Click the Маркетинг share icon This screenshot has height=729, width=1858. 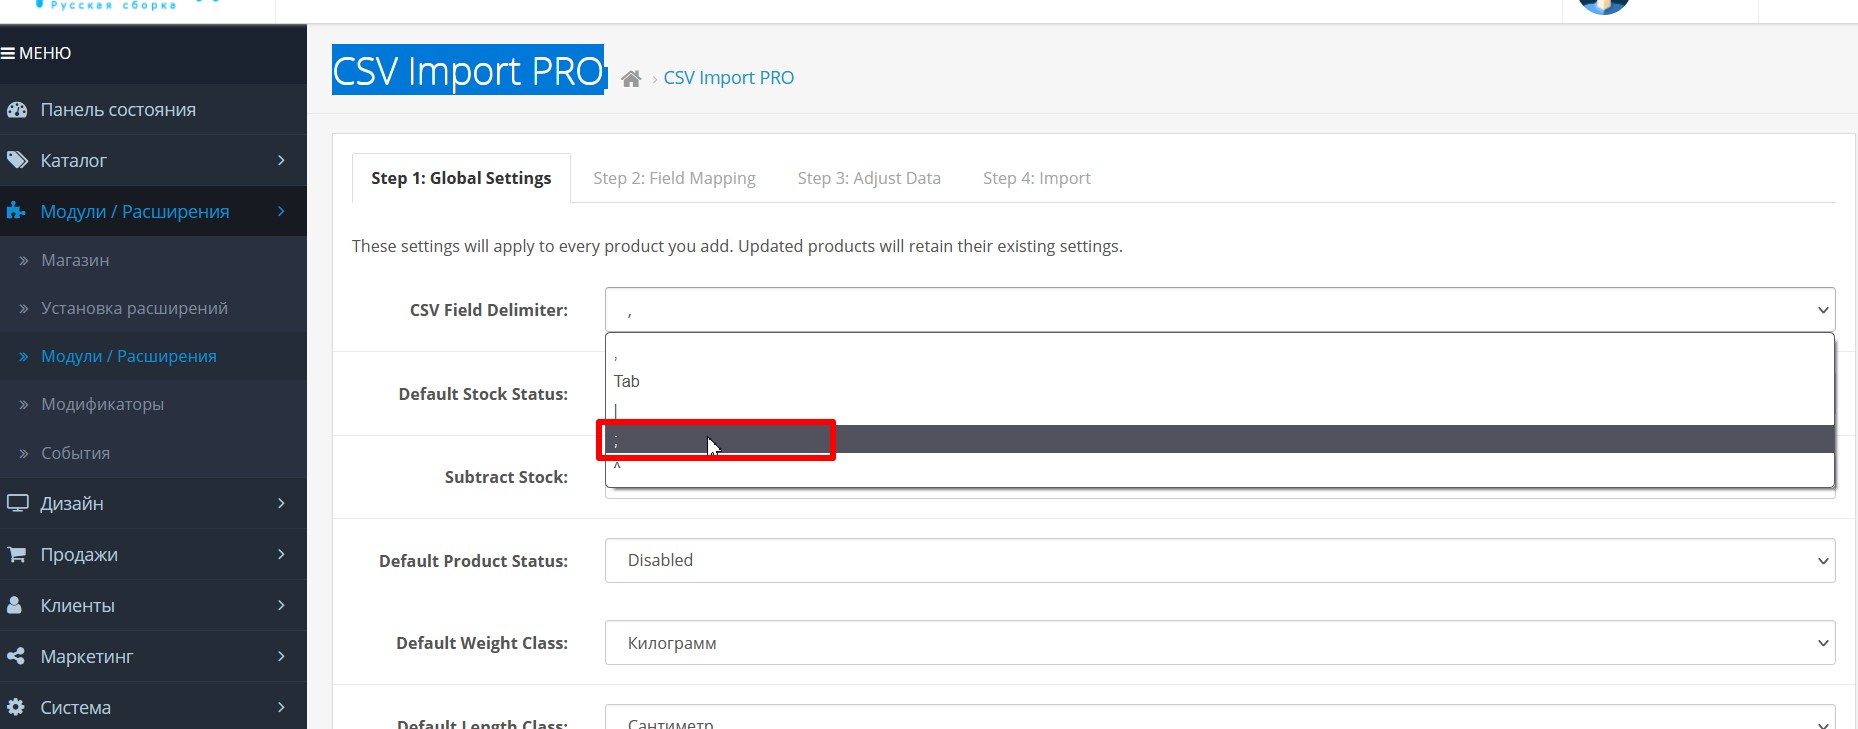point(16,656)
